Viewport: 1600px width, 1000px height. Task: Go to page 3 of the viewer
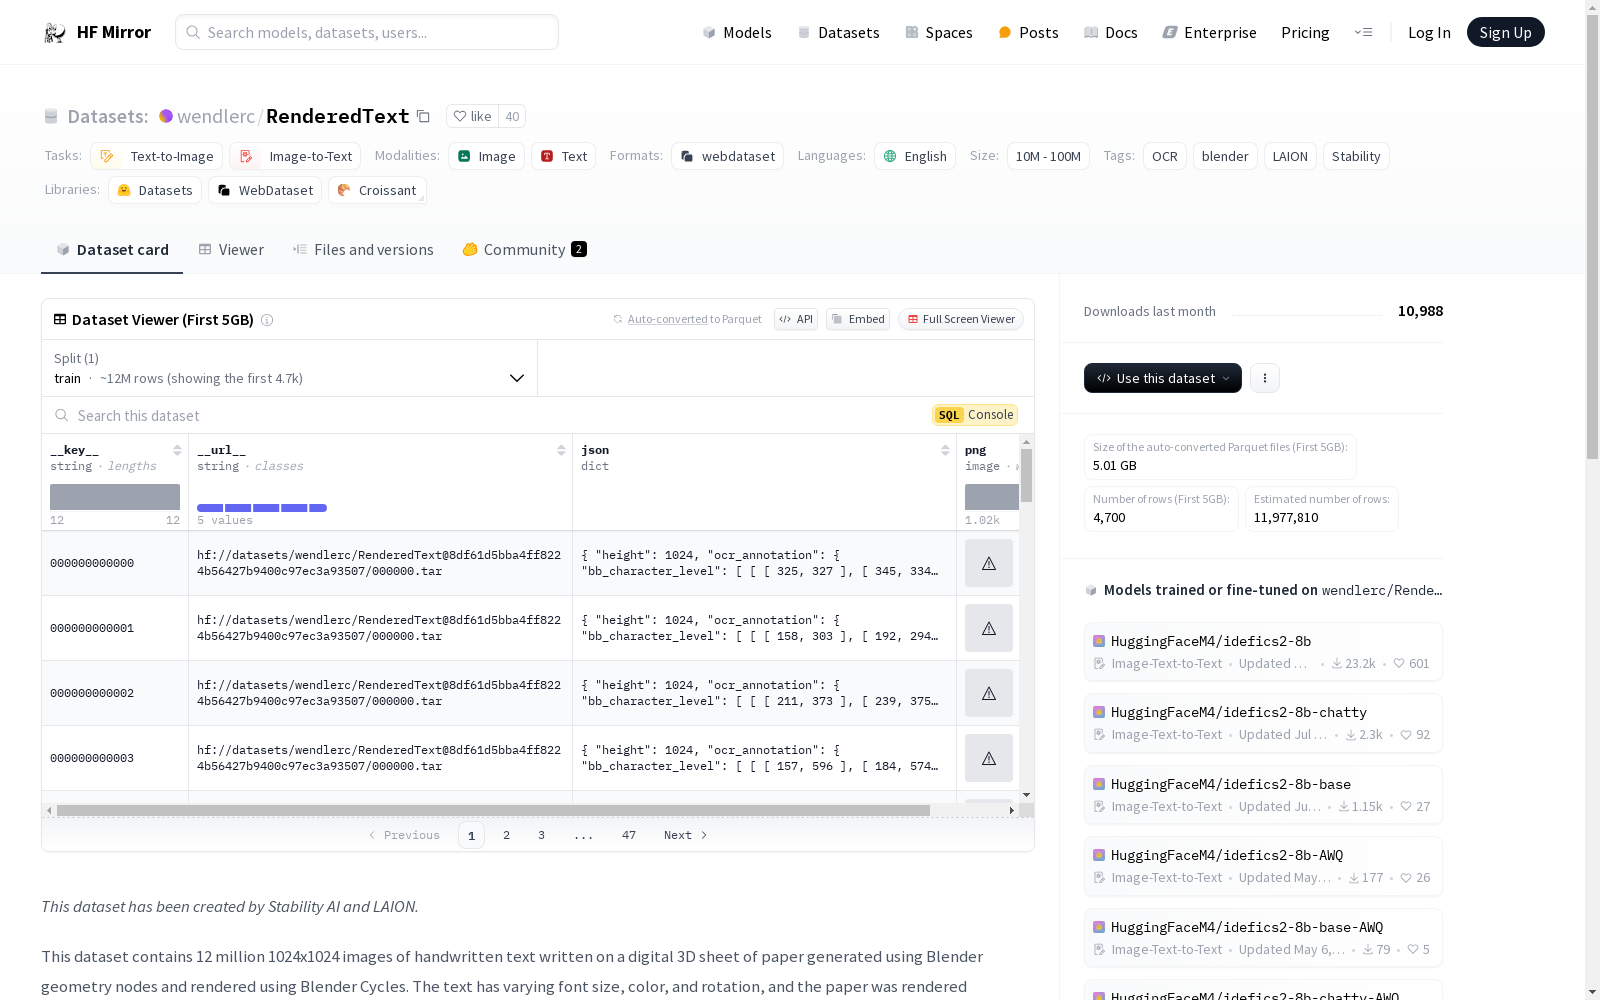click(x=542, y=835)
